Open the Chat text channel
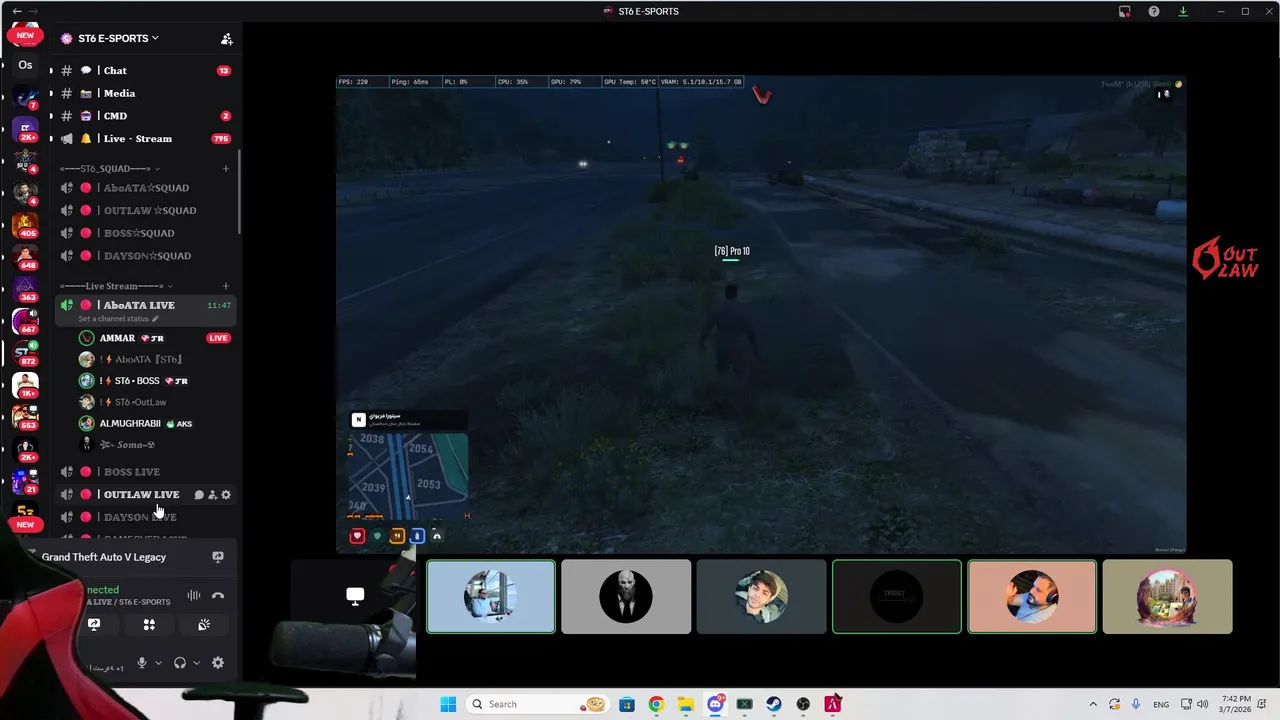 click(x=144, y=71)
